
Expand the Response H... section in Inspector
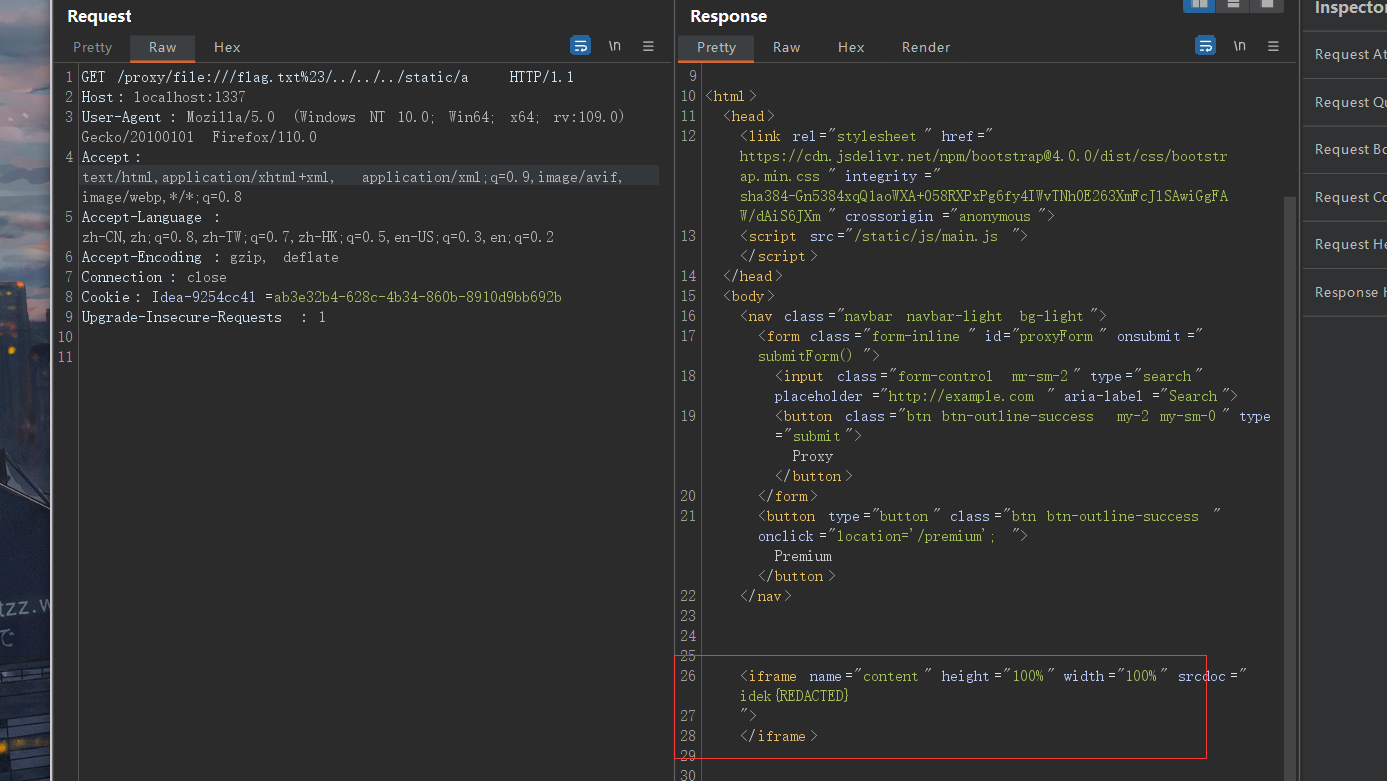pyautogui.click(x=1345, y=292)
